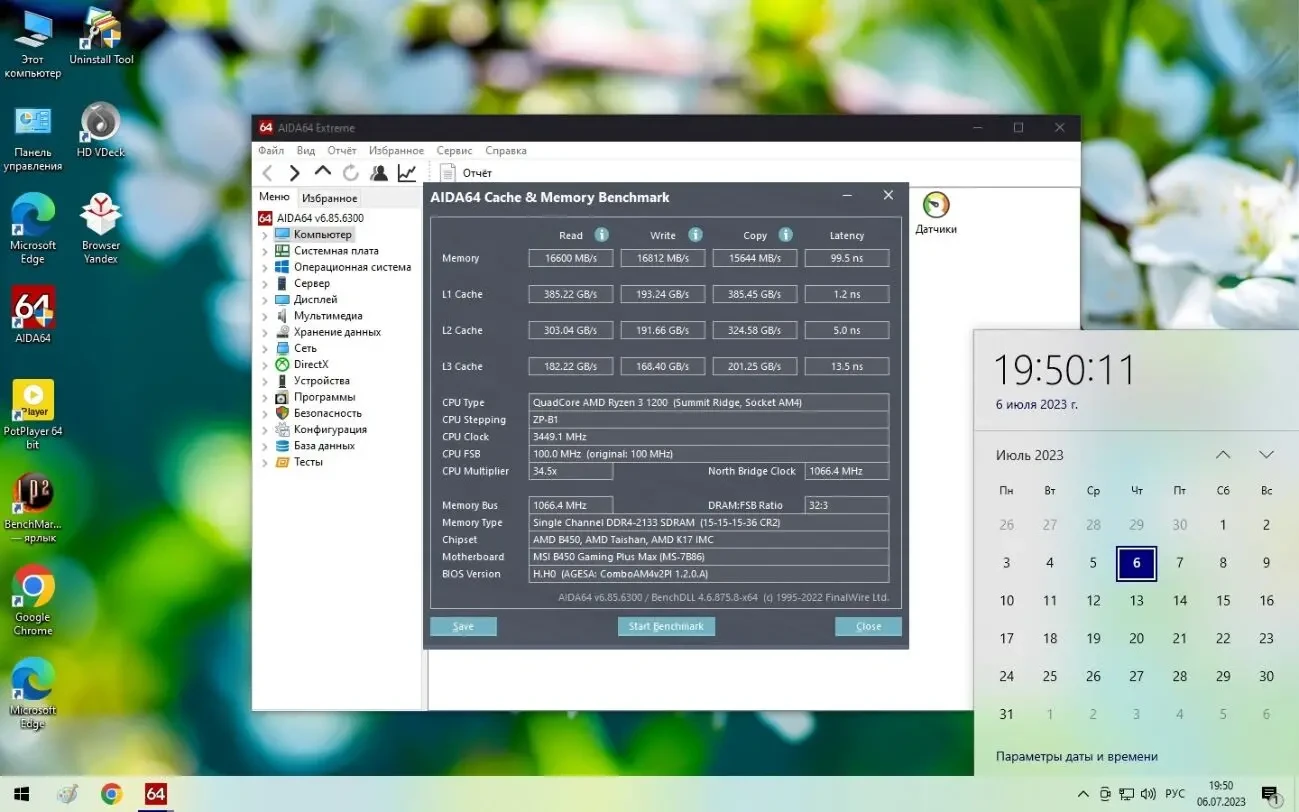Open Google Chrome from the taskbar
The width and height of the screenshot is (1299, 812).
coord(111,794)
